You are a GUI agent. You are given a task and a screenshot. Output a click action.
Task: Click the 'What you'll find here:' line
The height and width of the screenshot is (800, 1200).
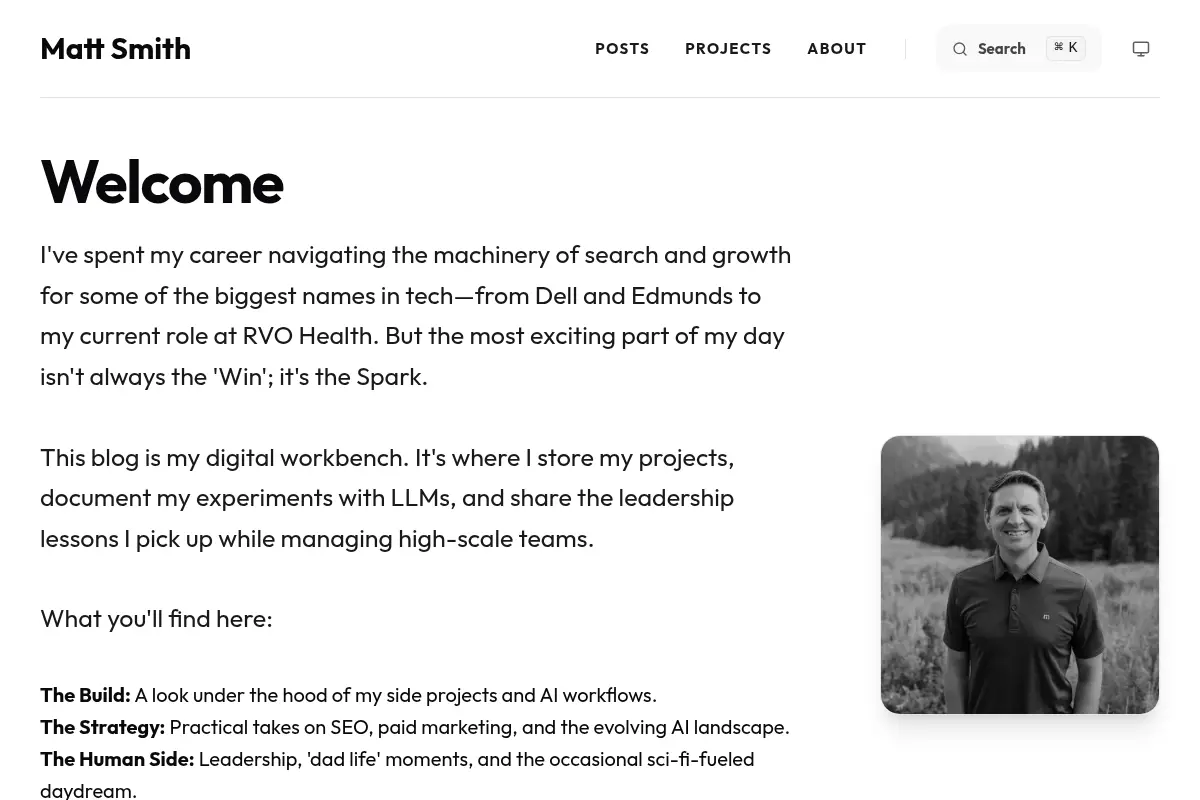tap(156, 619)
